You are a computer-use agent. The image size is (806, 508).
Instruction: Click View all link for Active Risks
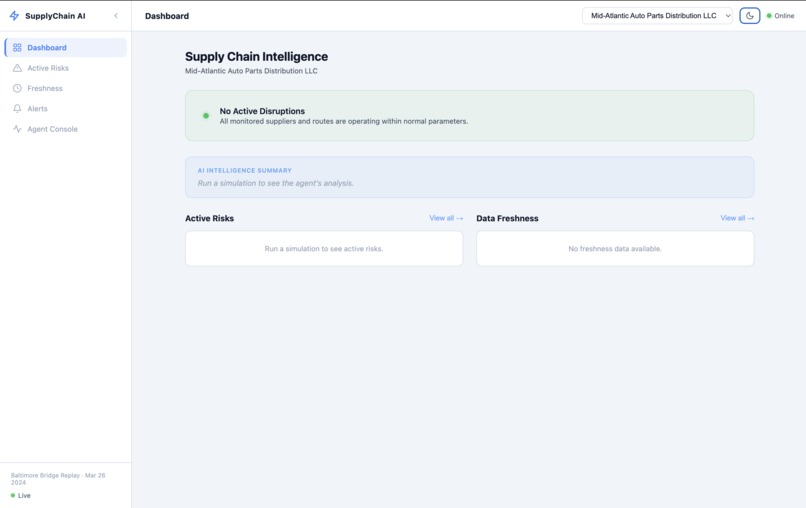coord(446,219)
